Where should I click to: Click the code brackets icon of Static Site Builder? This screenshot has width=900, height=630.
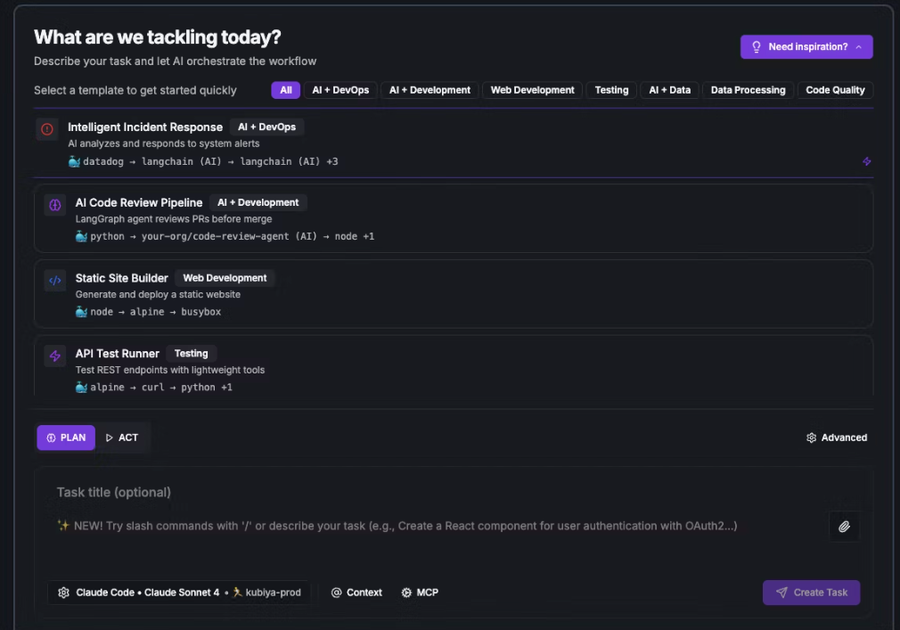click(55, 281)
